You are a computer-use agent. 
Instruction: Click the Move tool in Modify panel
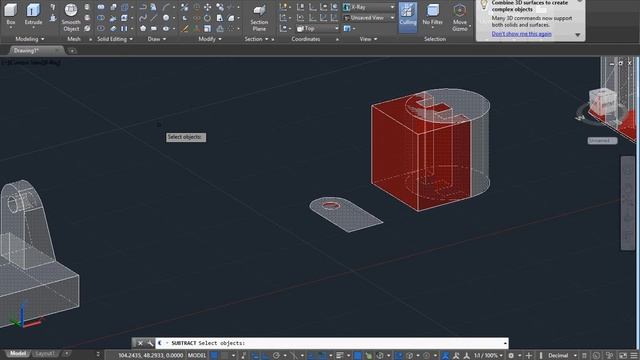coord(208,7)
